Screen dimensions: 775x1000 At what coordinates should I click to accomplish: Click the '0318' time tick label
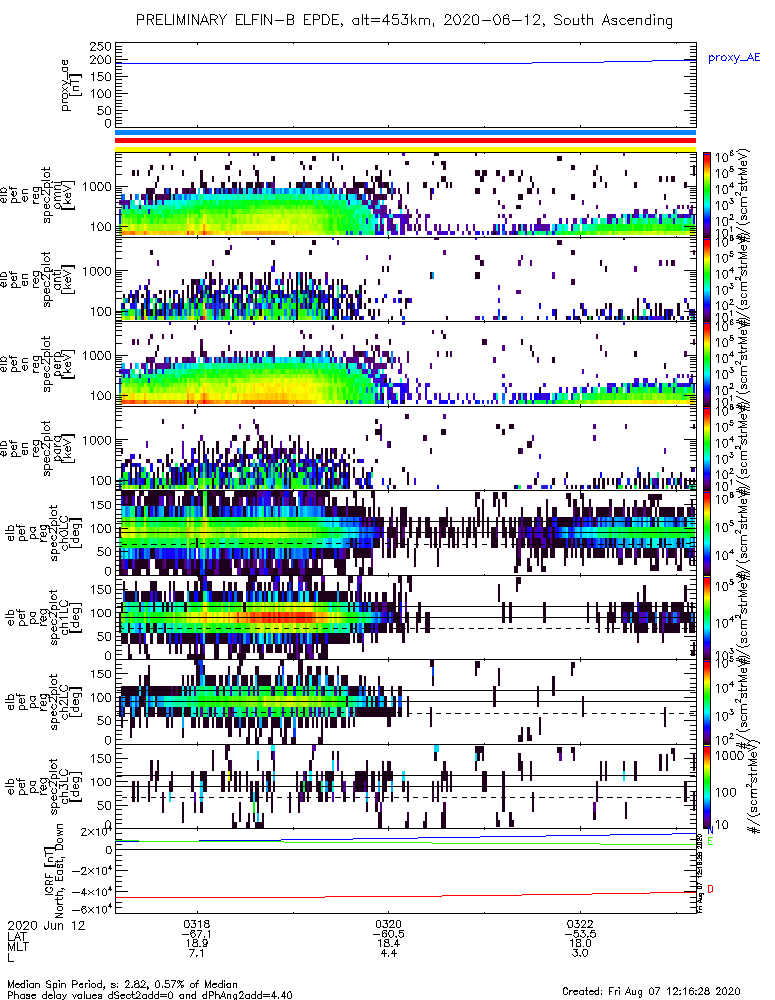(197, 924)
